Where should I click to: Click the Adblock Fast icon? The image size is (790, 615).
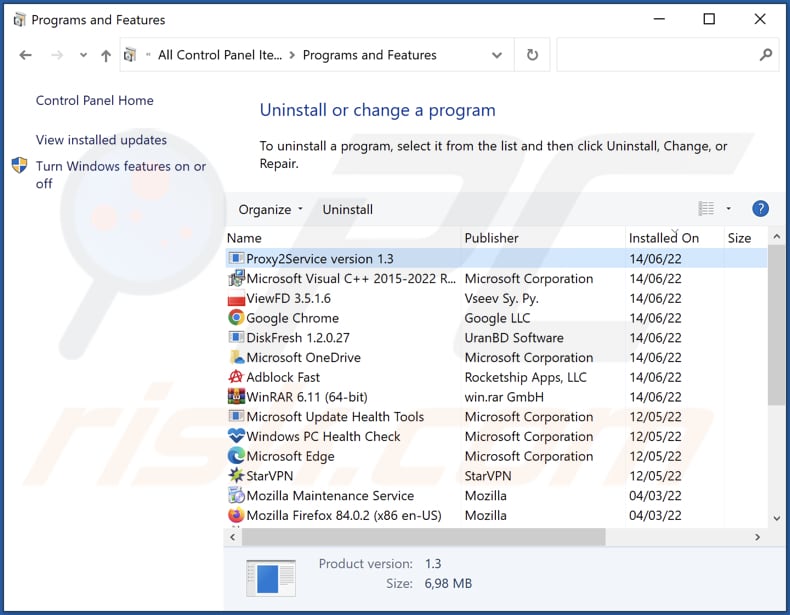[x=236, y=377]
